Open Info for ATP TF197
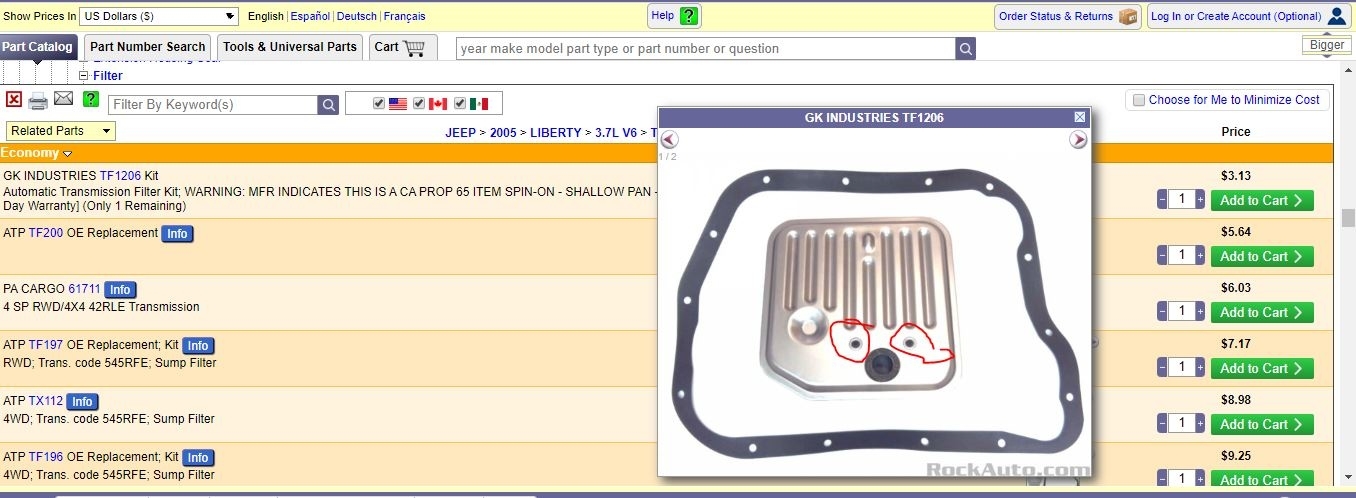Viewport: 1356px width, 498px height. coord(198,346)
